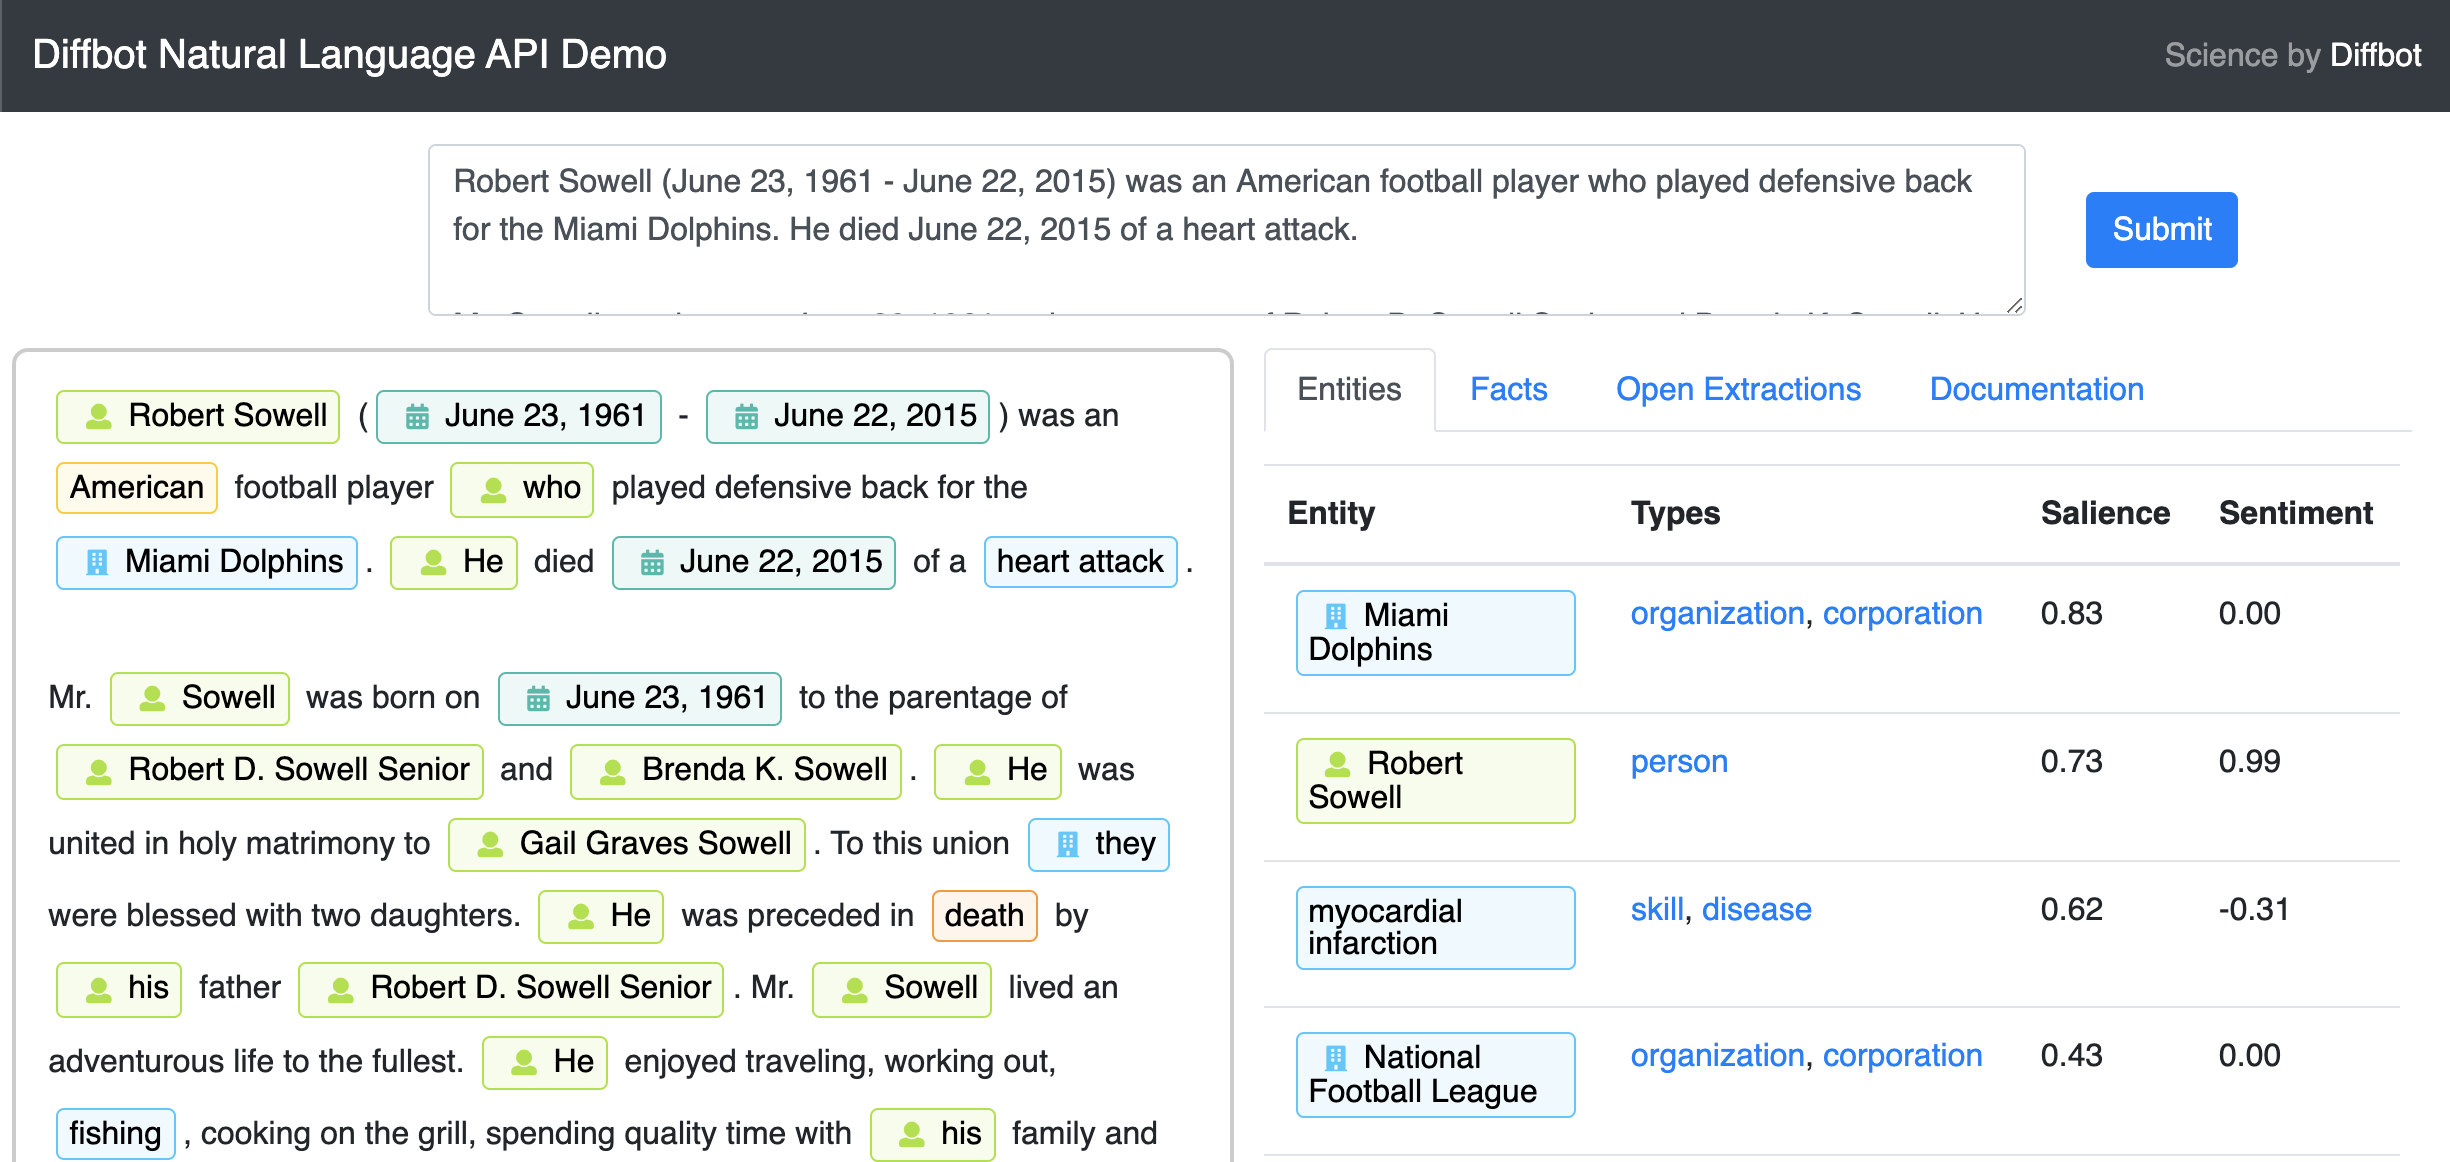This screenshot has width=2450, height=1162.
Task: Click person icon on Robert Sowell tag
Action: pos(98,416)
